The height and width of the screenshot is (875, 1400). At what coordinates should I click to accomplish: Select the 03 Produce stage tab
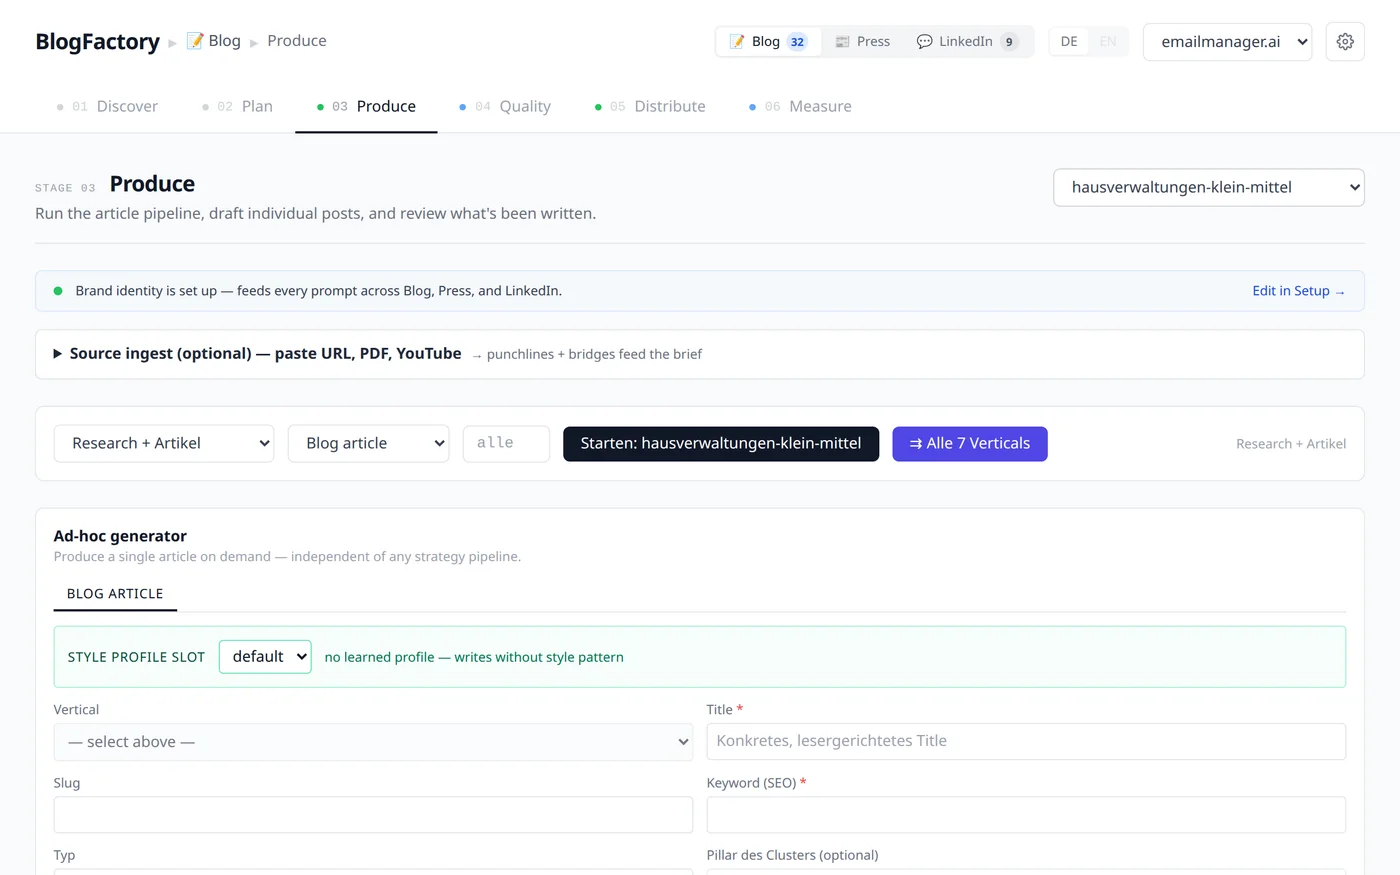pyautogui.click(x=366, y=107)
